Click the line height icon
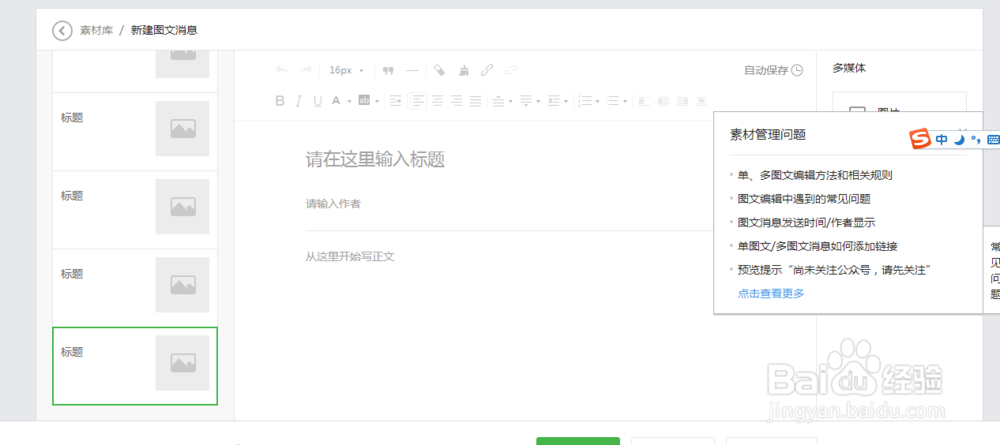Screen dimensions: 1000x445 pyautogui.click(x=554, y=101)
